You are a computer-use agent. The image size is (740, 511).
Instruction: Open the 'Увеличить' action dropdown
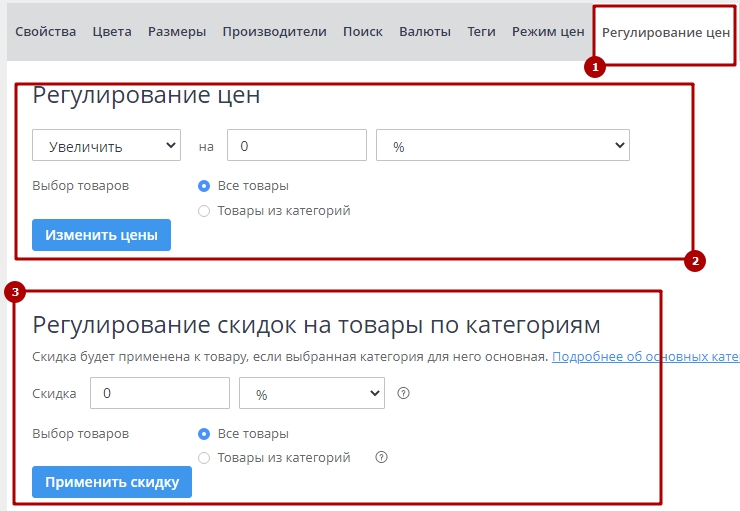(x=106, y=146)
